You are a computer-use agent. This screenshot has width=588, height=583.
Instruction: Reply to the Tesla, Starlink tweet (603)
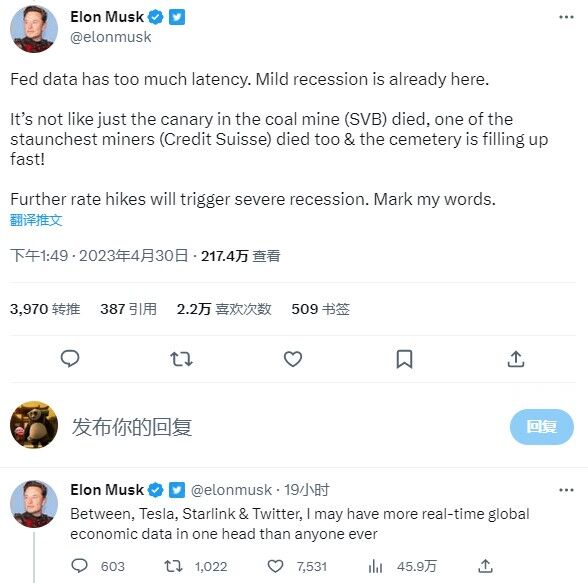(x=79, y=566)
